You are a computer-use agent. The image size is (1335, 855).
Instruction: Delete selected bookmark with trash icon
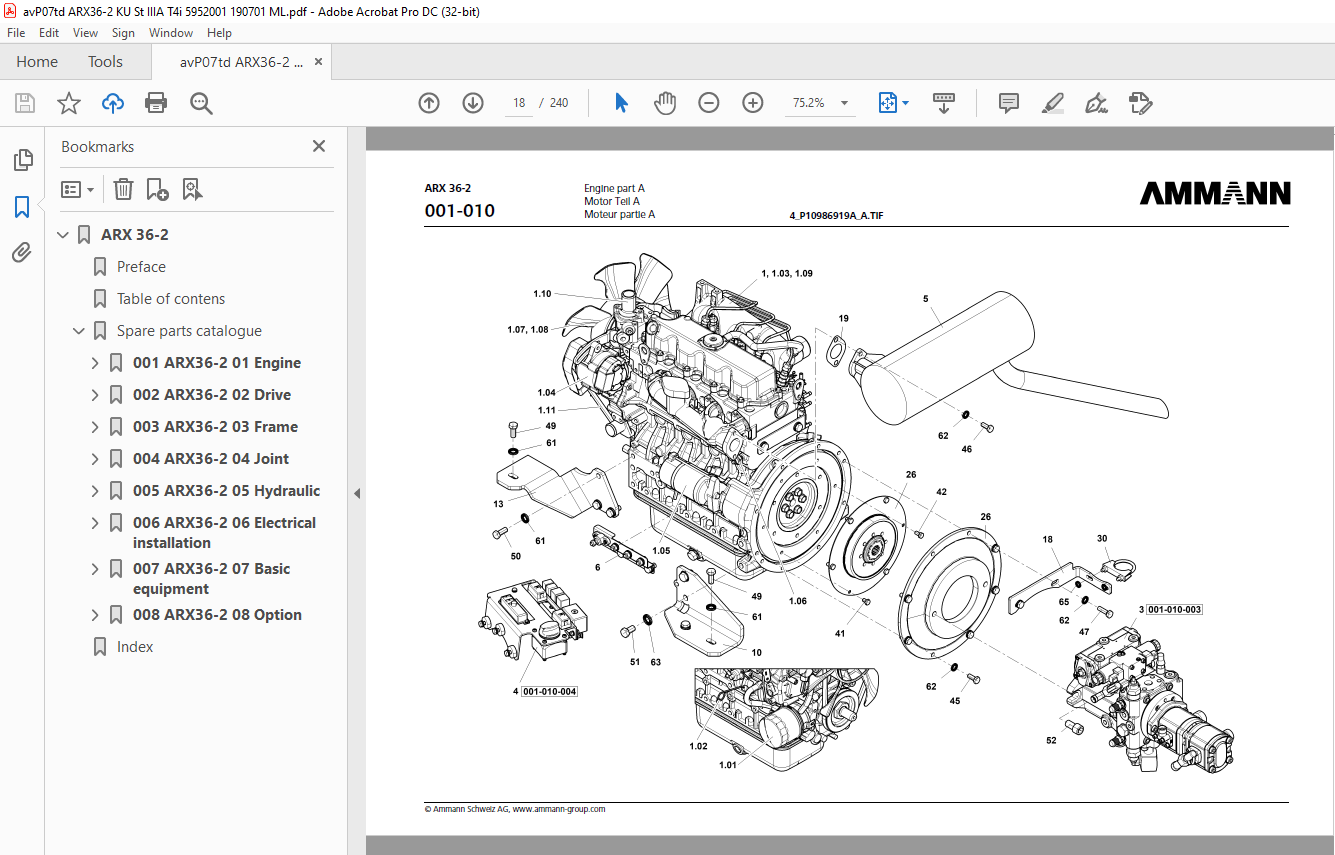pos(123,189)
